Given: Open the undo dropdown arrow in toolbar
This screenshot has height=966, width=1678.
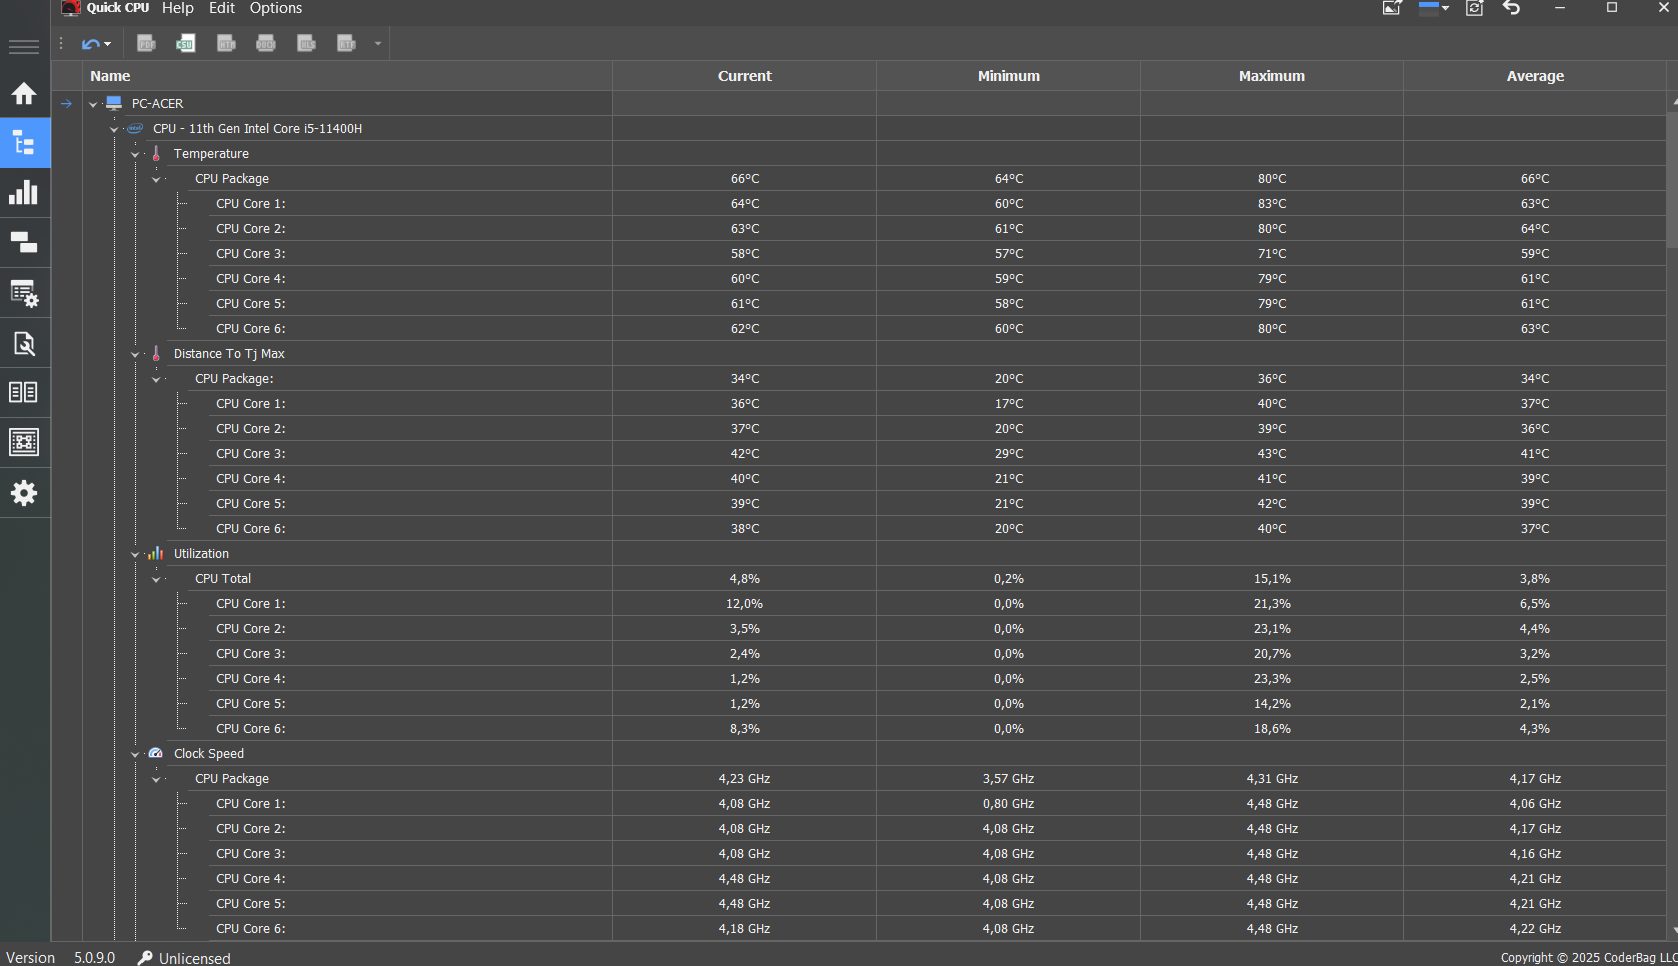Looking at the screenshot, I should click(107, 44).
